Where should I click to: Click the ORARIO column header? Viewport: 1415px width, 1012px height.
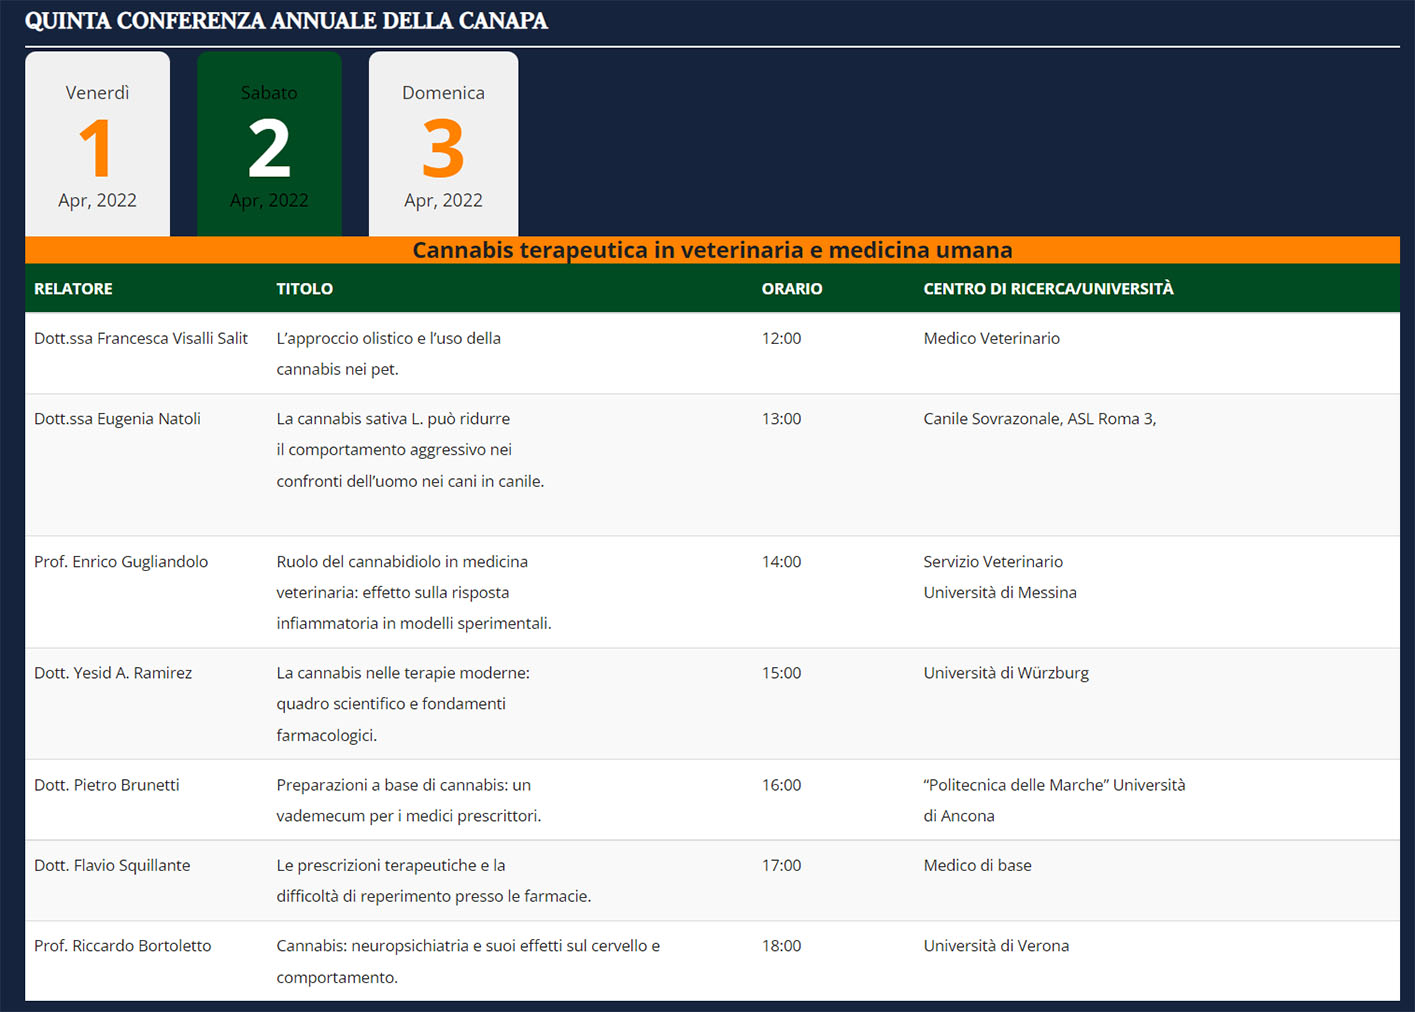[791, 289]
